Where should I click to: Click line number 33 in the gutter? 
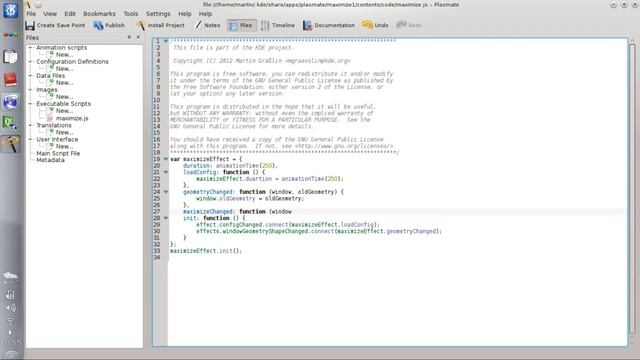pos(157,251)
